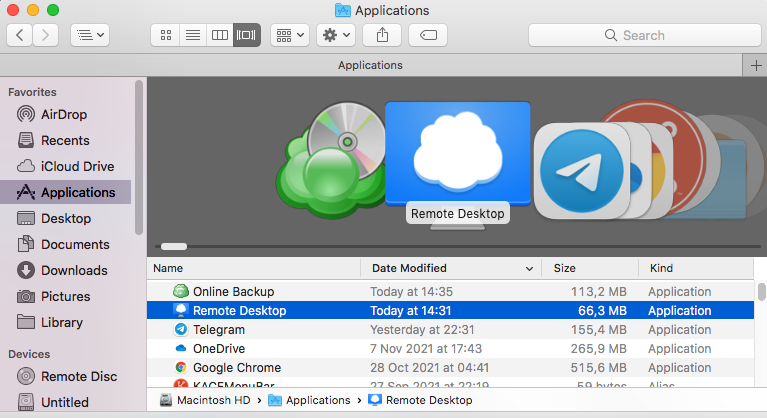Select the Applications tab
Screen dimensions: 767x418
tap(370, 66)
